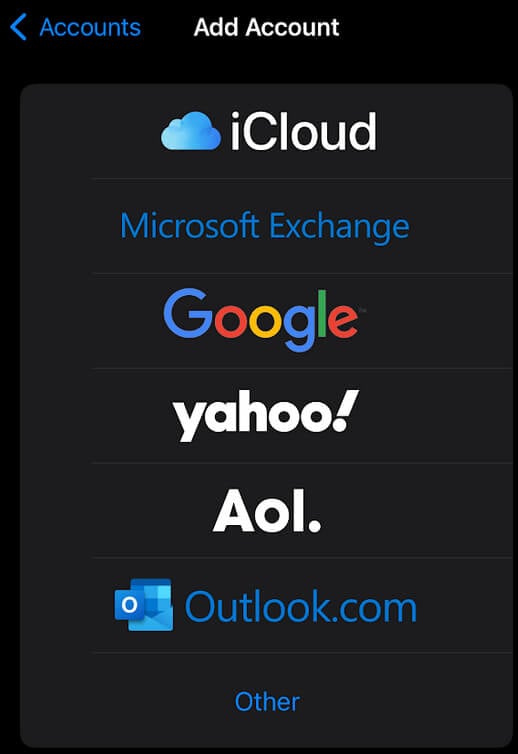Choose the iCloud account option

(266, 131)
